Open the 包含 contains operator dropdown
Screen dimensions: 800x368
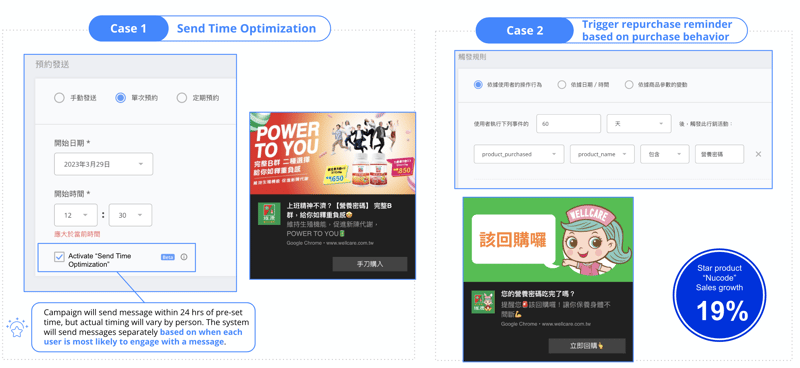coord(665,154)
